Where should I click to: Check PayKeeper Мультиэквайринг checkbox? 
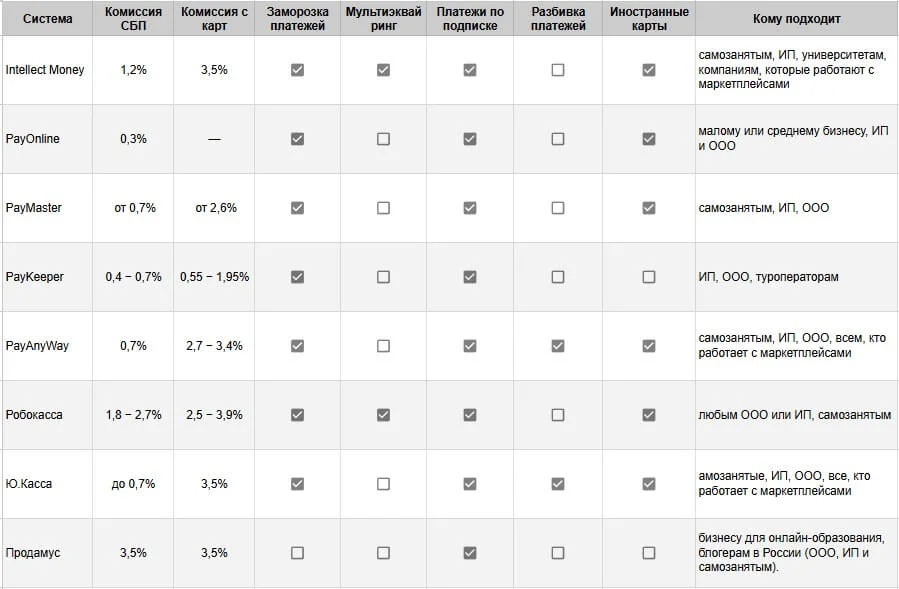pos(383,277)
